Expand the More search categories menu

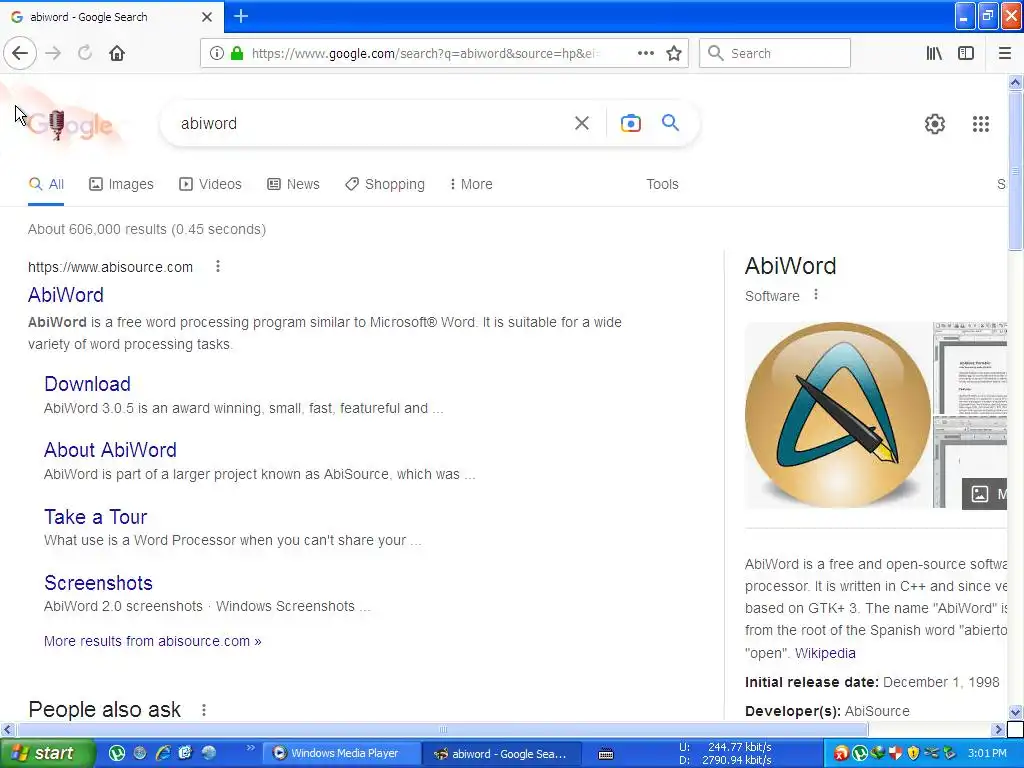click(471, 184)
